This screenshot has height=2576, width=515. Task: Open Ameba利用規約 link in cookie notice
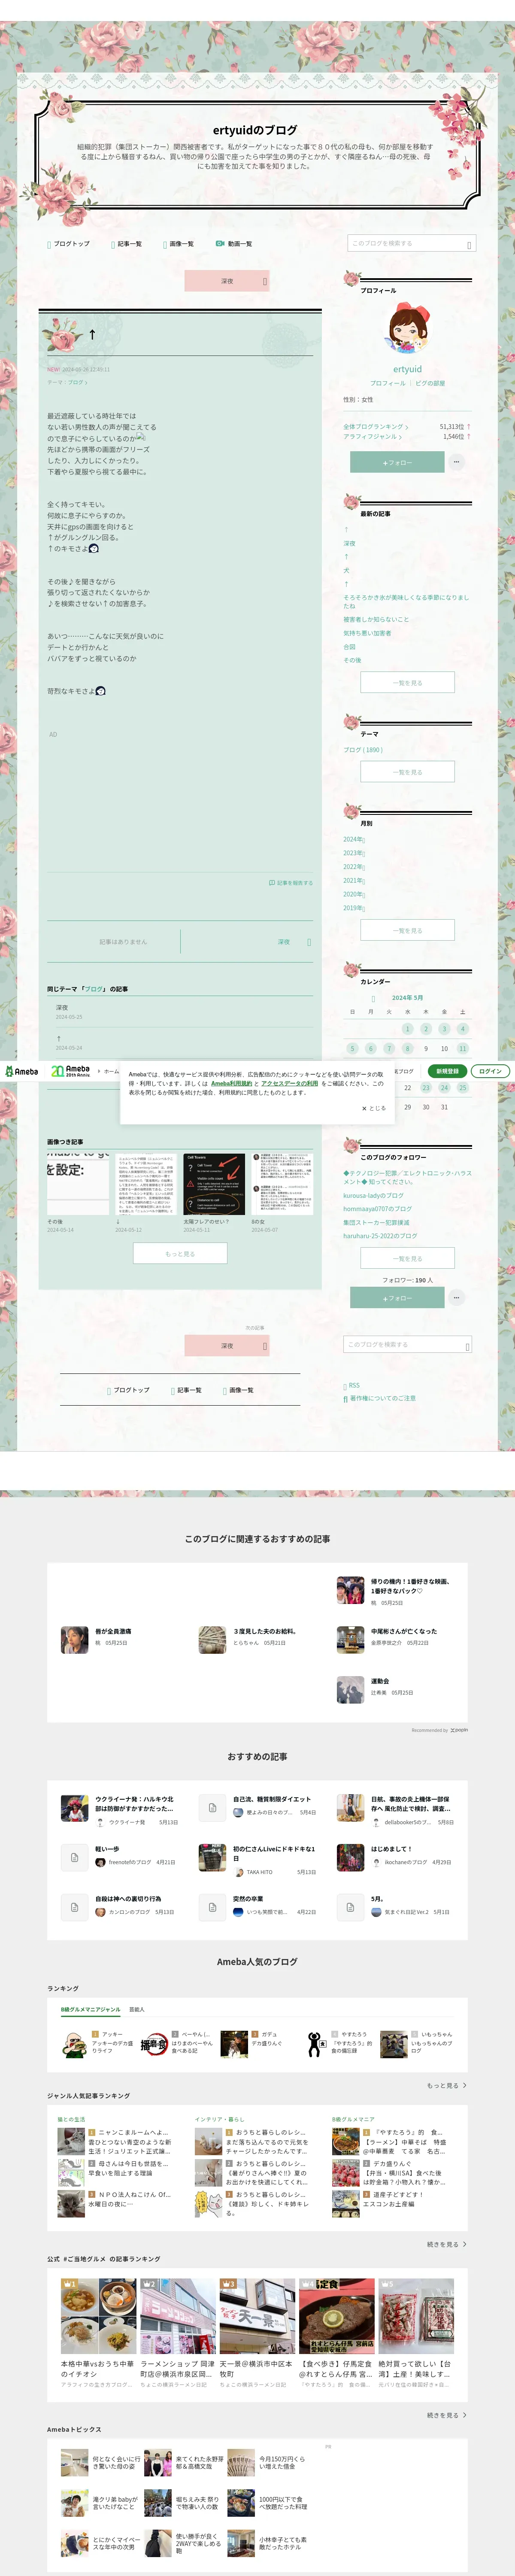coord(231,1083)
